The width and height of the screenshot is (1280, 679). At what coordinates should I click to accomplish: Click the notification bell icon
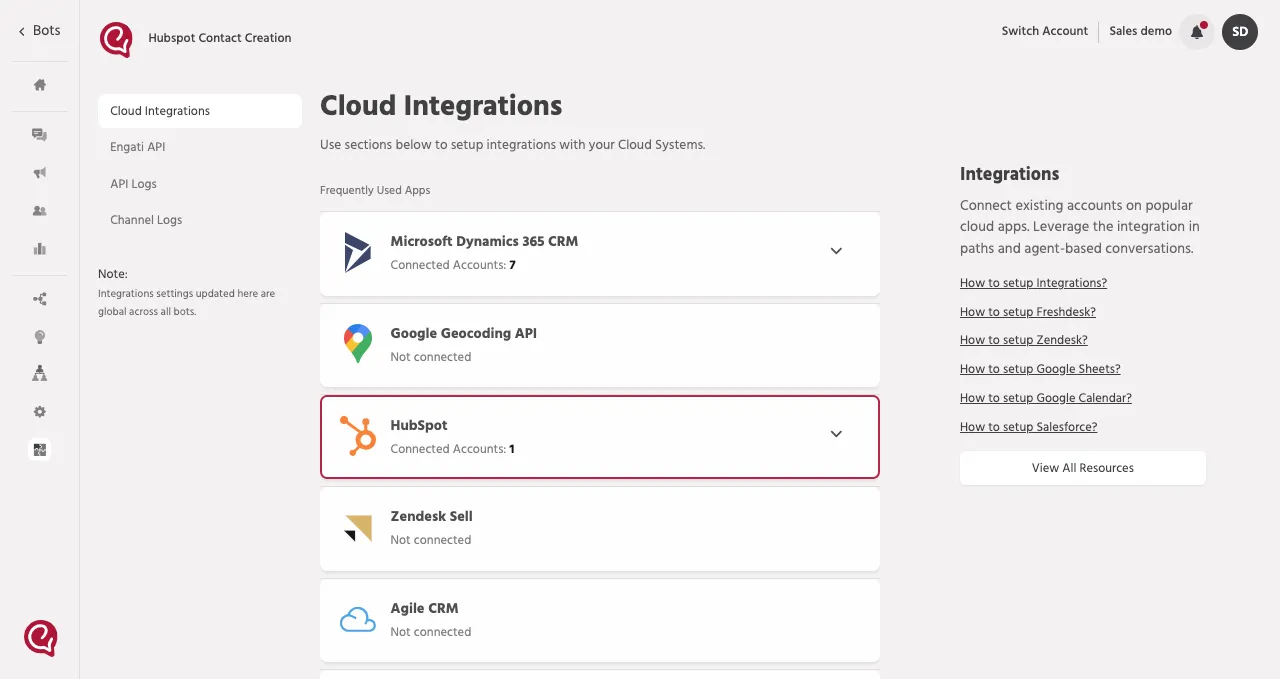coord(1197,32)
